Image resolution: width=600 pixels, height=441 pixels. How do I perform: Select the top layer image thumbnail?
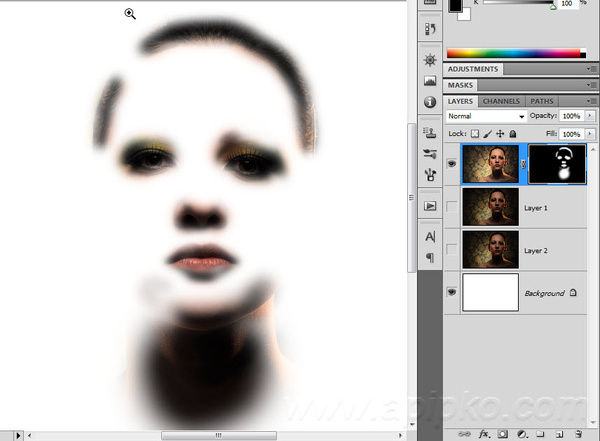(x=491, y=164)
